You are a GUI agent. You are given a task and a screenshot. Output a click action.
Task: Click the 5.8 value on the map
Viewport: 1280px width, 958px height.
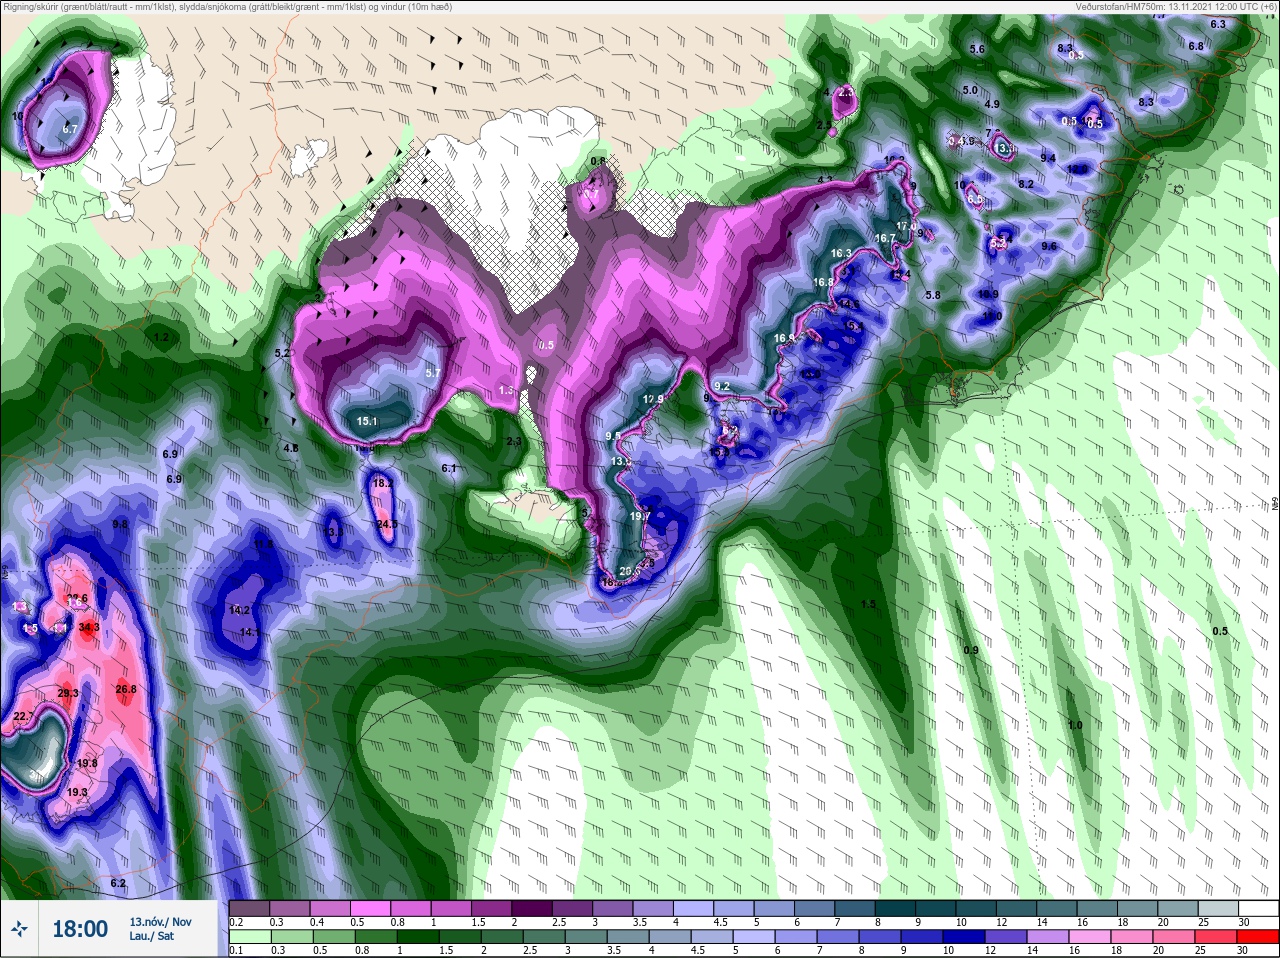[x=933, y=295]
